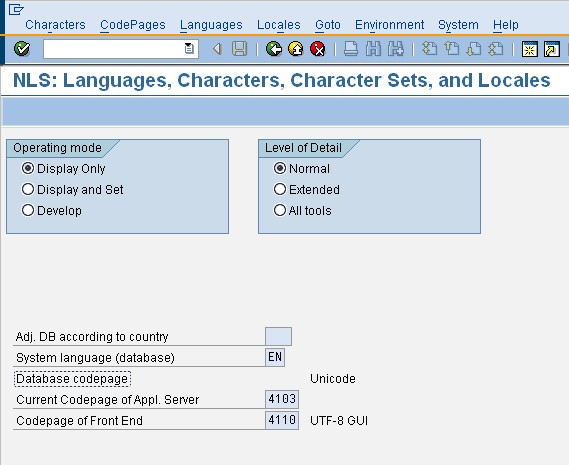Screen dimensions: 569x465
Task: Click the Print icon
Action: pyautogui.click(x=351, y=49)
